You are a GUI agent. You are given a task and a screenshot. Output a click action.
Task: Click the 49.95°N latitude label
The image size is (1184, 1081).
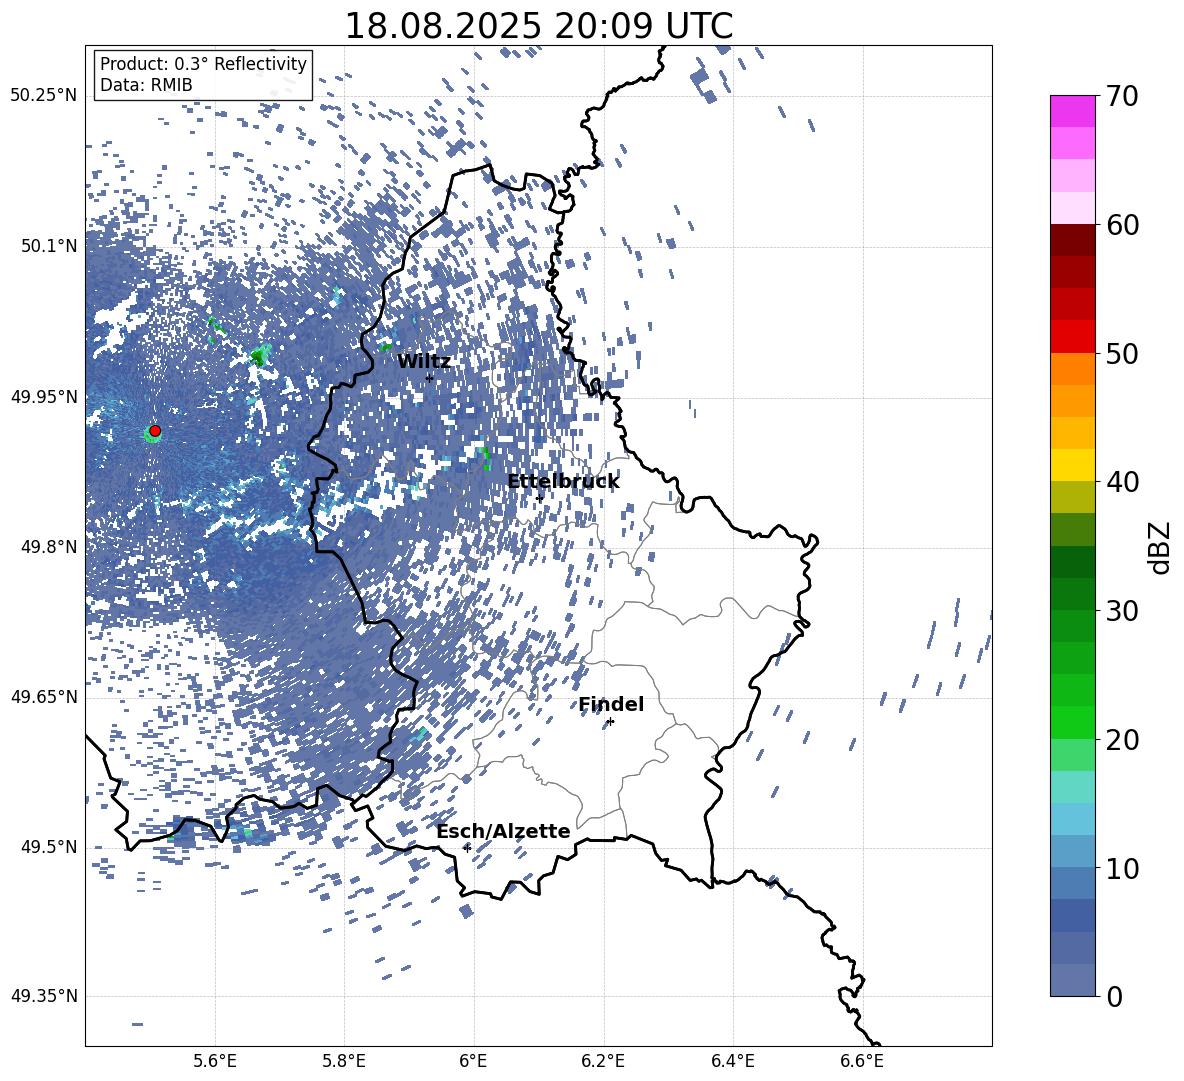[x=44, y=396]
